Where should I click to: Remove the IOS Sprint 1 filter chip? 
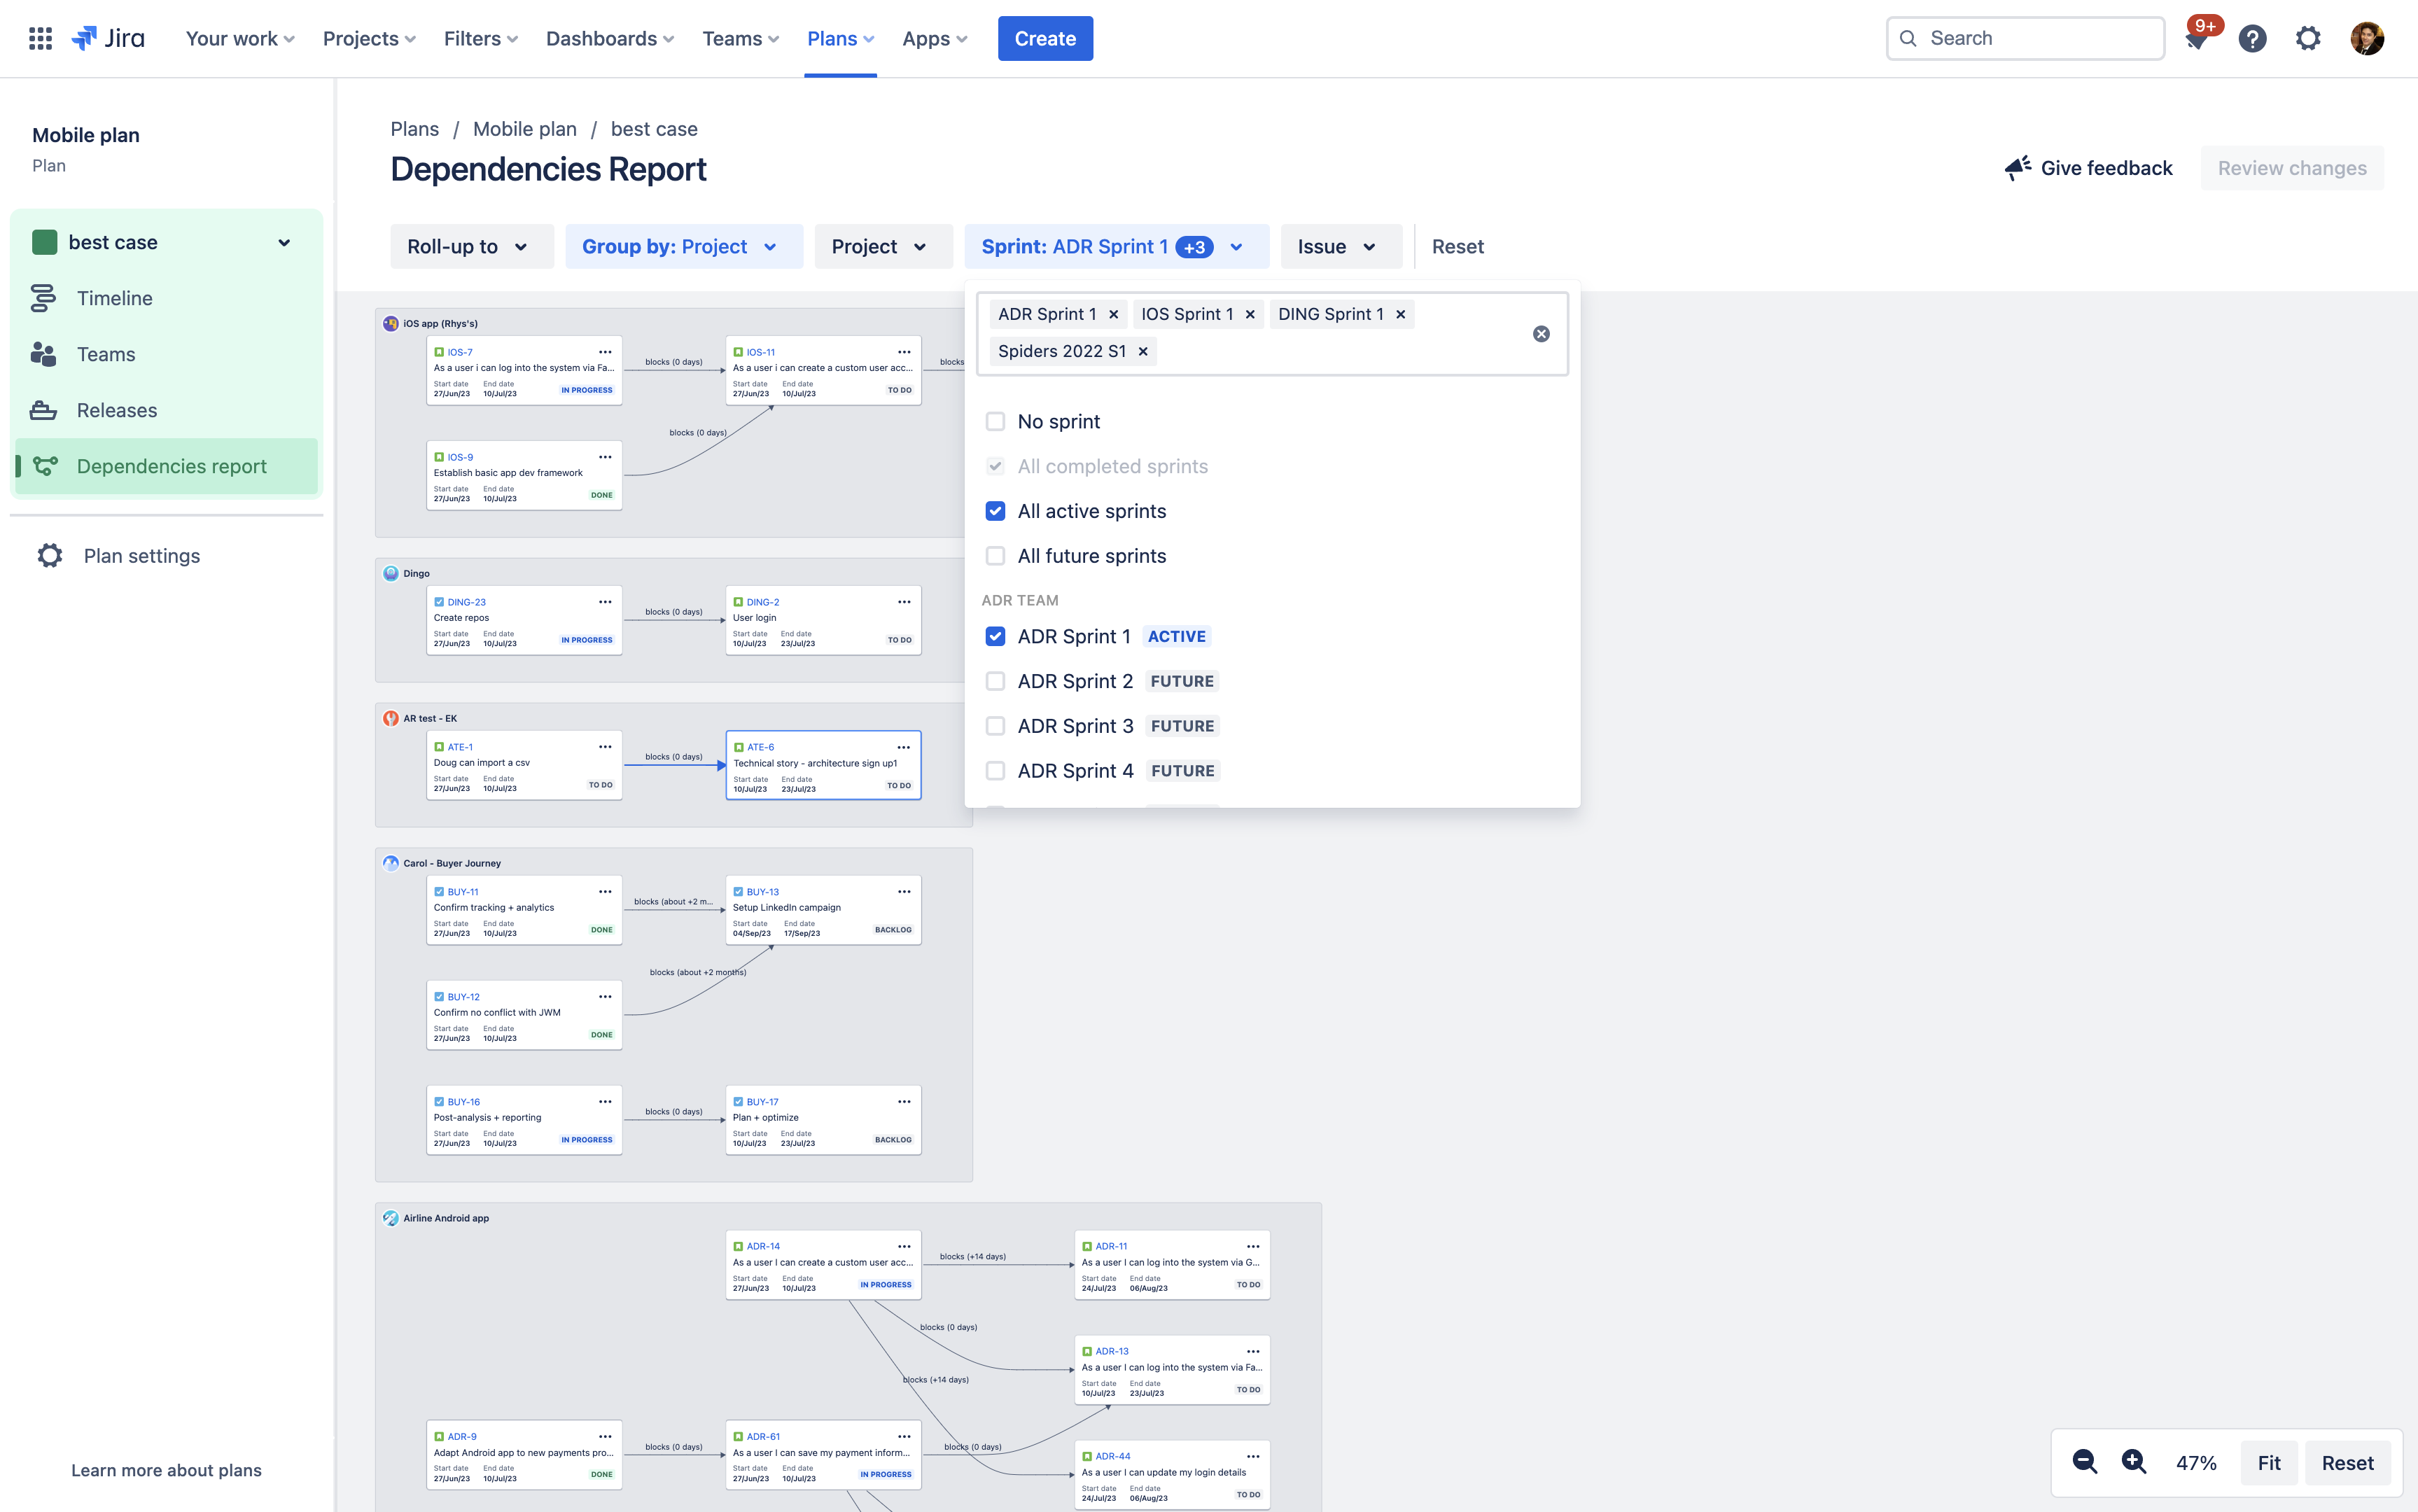coord(1250,313)
